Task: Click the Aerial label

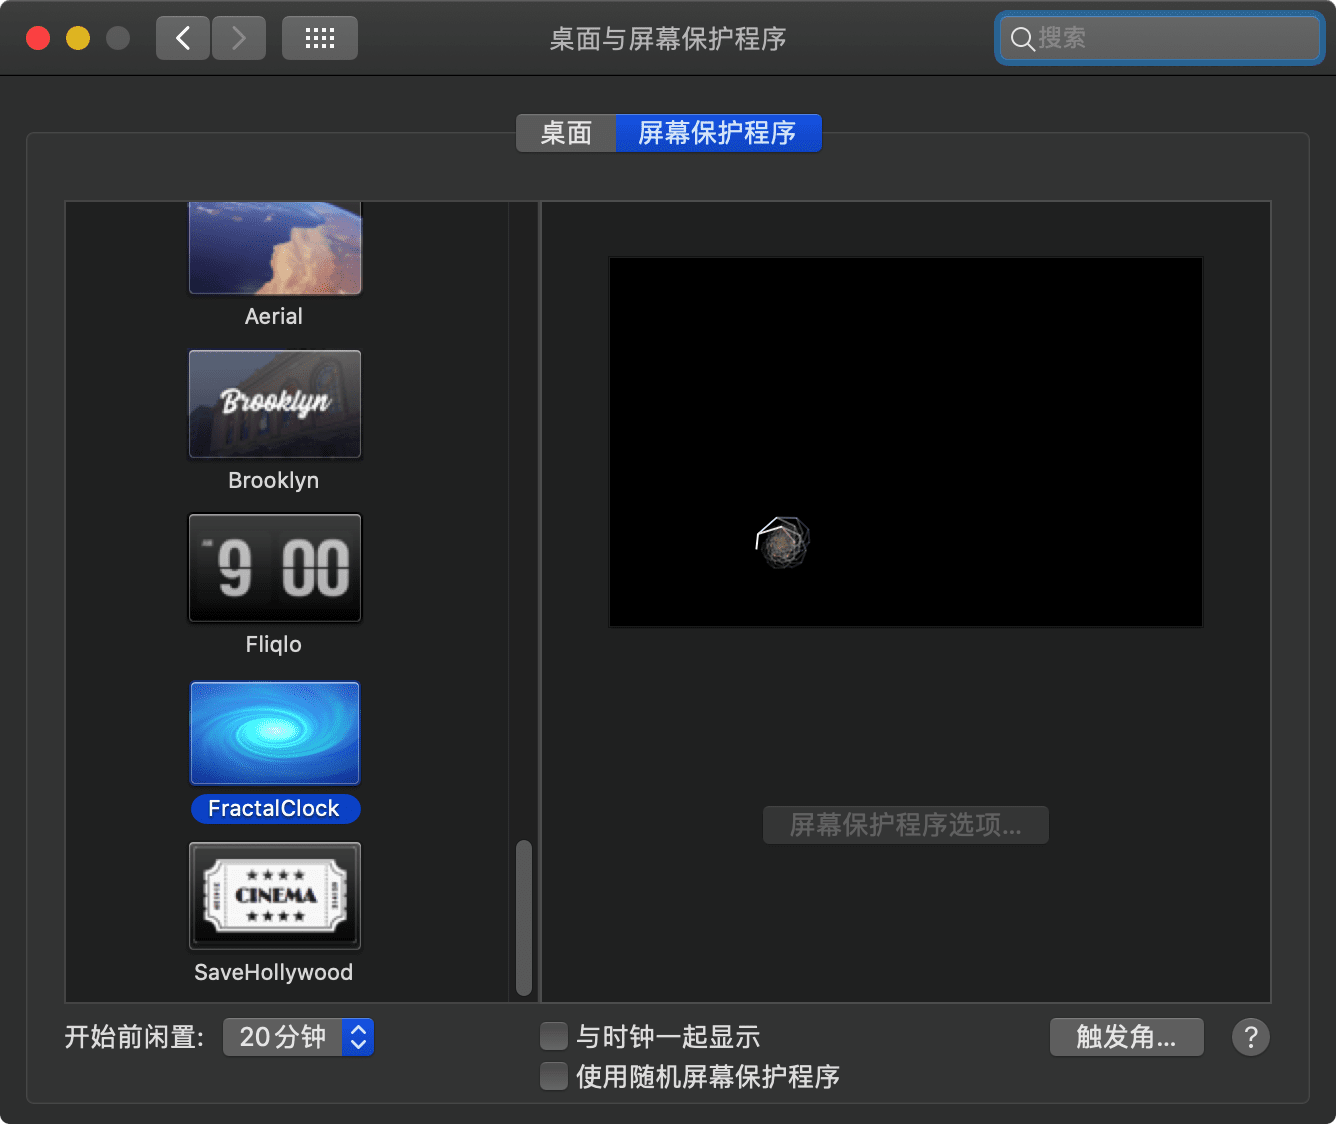Action: [274, 316]
